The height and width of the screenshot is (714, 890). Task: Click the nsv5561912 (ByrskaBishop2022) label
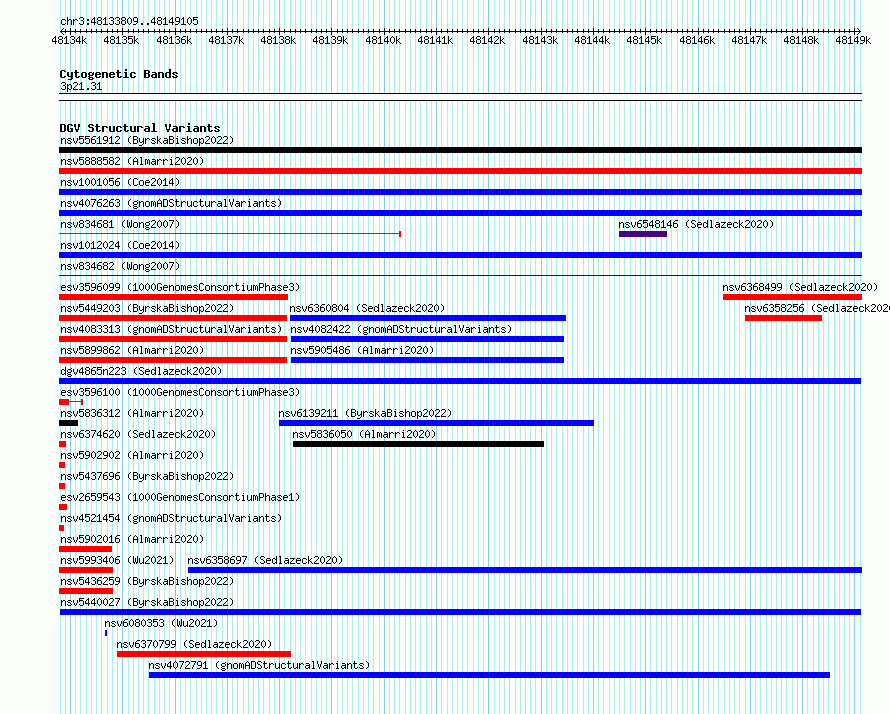147,140
